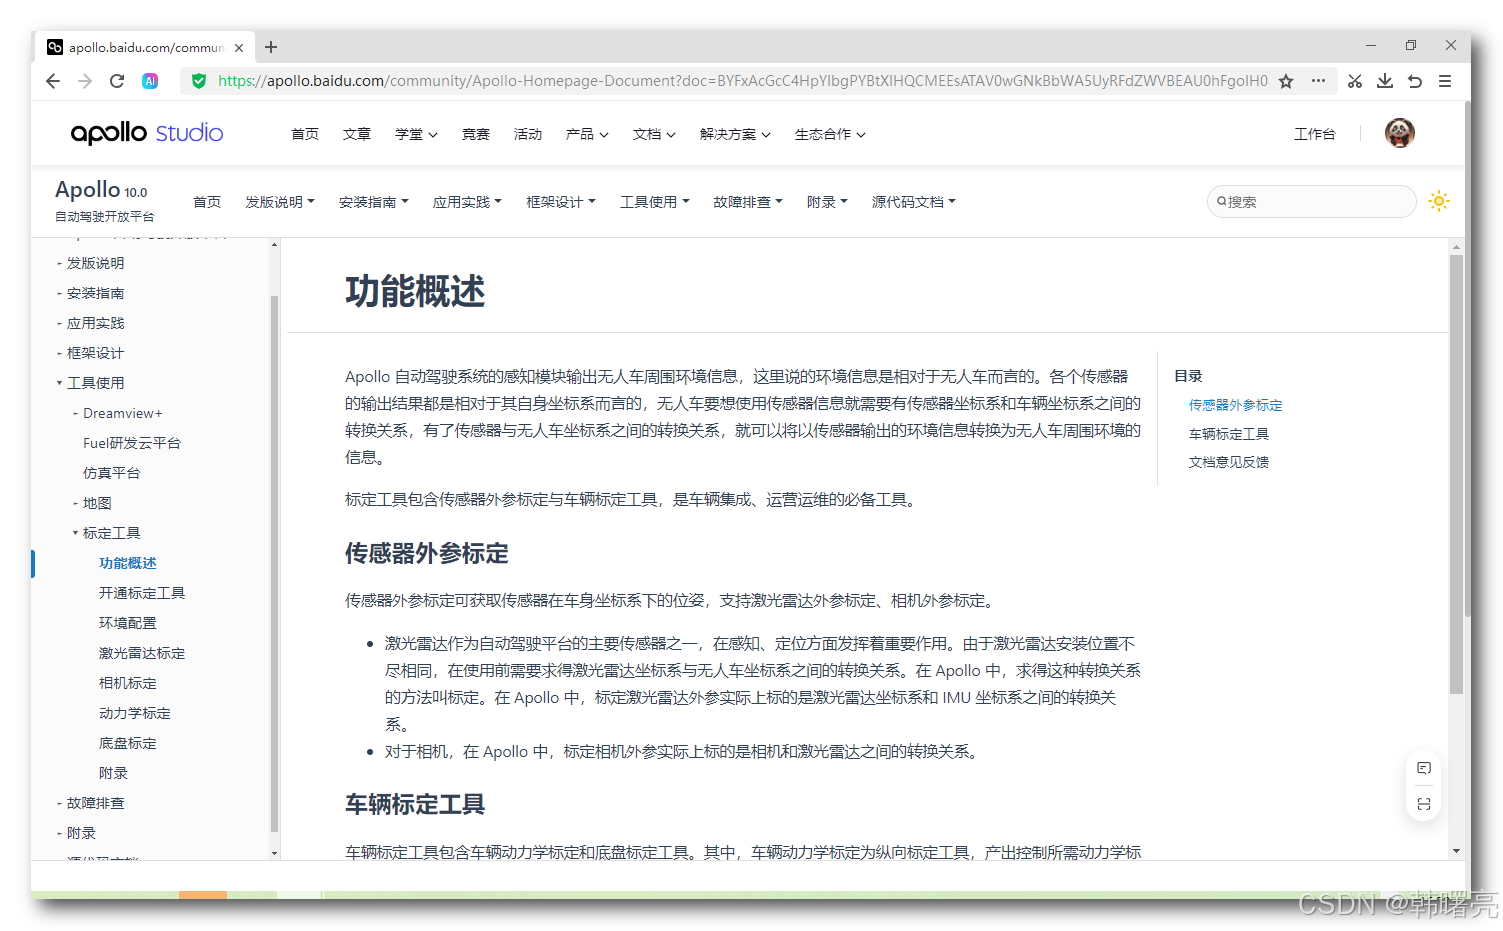Viewport: 1503px width, 931px height.
Task: Open the 源代码文档 dropdown in docs navbar
Action: point(914,202)
